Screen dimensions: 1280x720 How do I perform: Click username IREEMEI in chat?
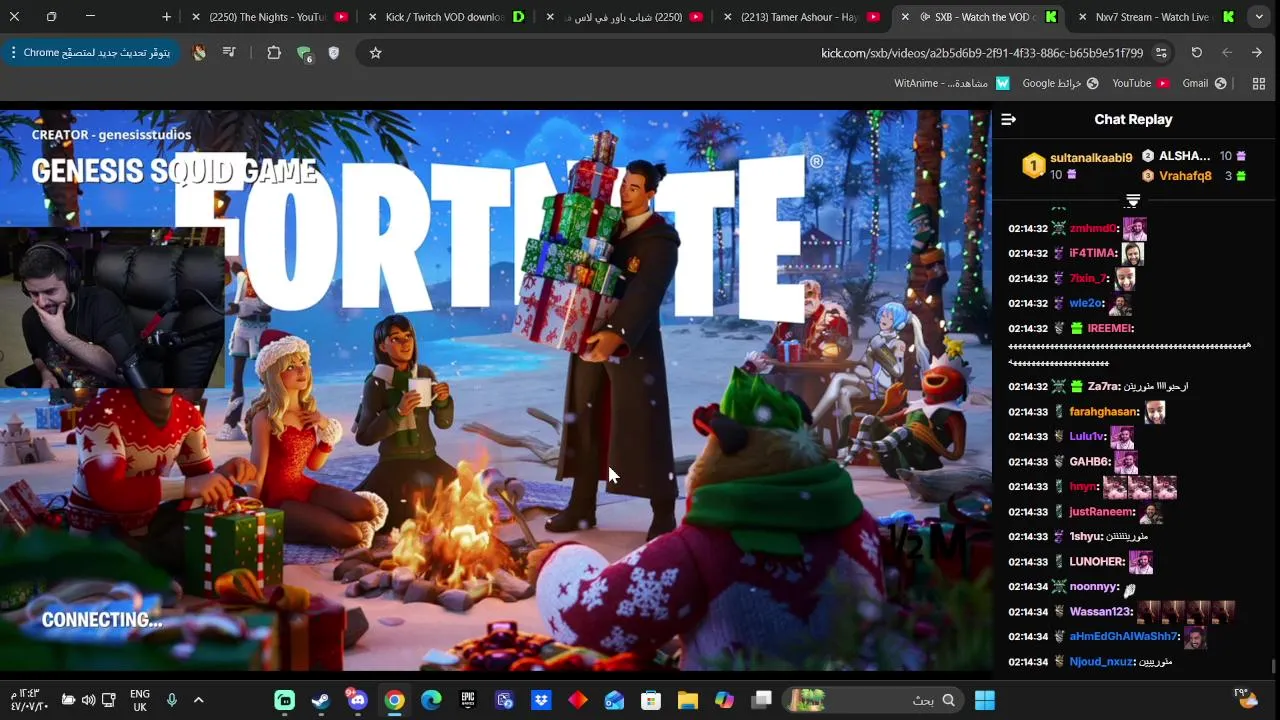[1109, 328]
